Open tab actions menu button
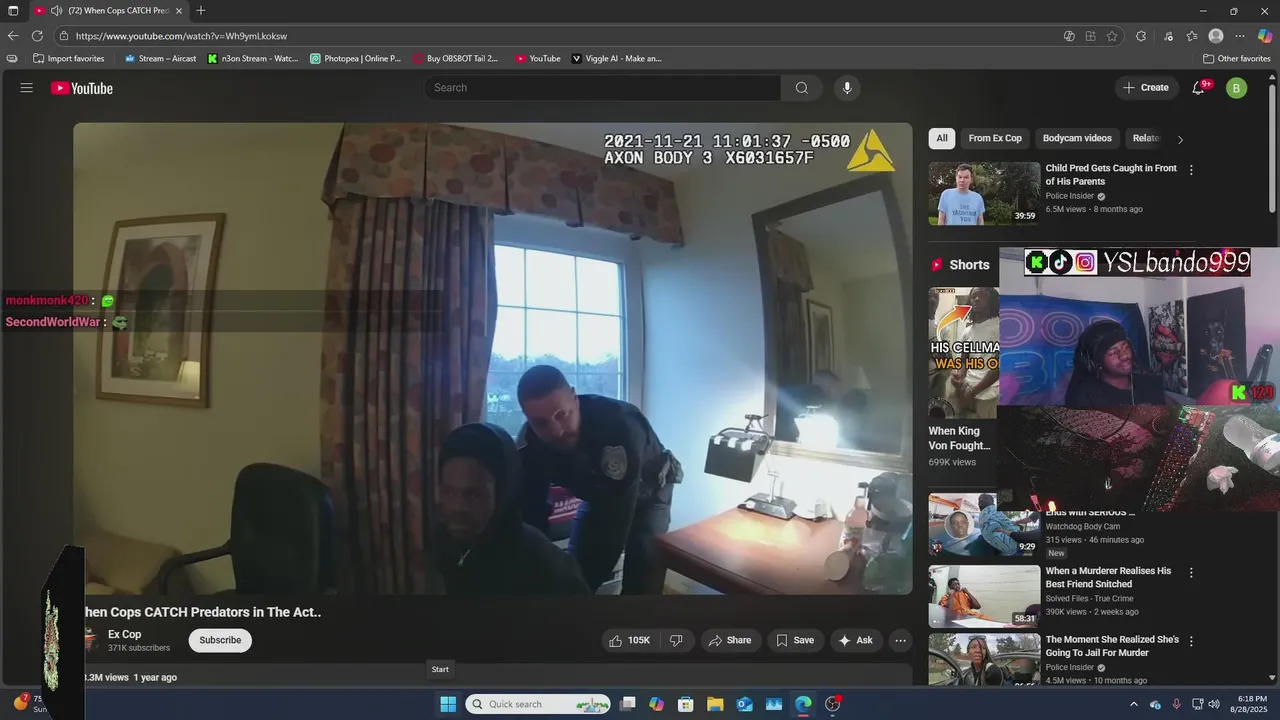This screenshot has height=720, width=1280. click(13, 11)
